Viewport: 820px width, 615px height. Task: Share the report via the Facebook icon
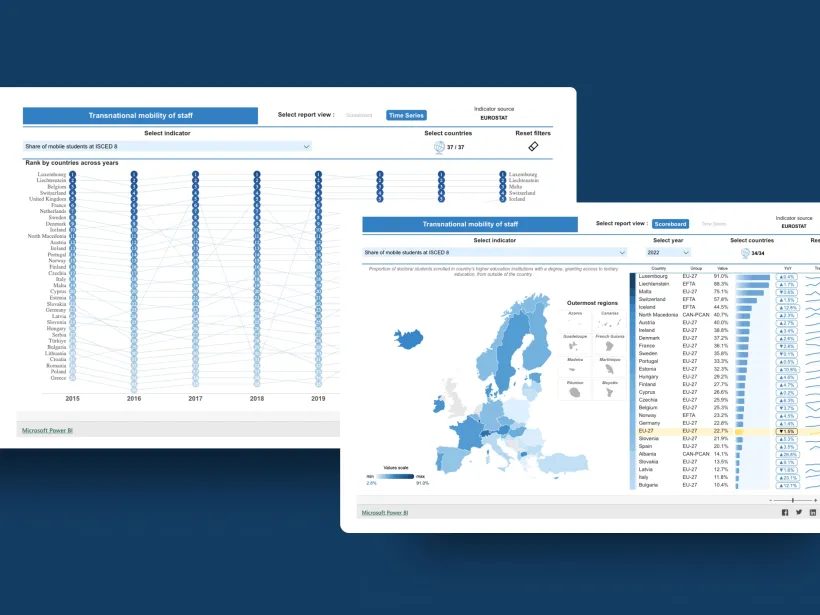coord(785,512)
